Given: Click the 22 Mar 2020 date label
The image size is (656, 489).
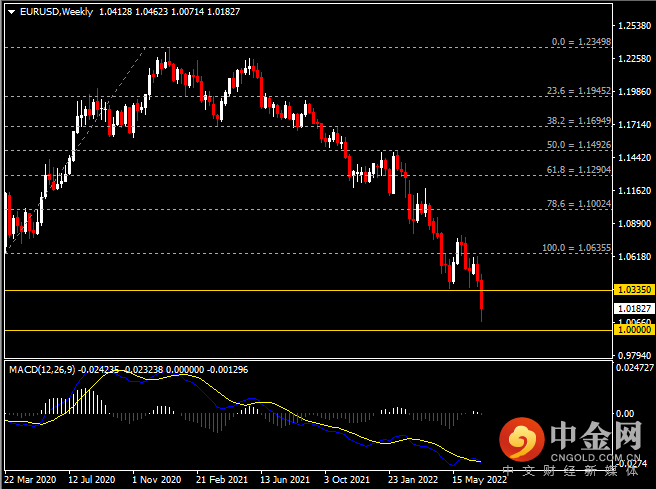Looking at the screenshot, I should (x=30, y=480).
